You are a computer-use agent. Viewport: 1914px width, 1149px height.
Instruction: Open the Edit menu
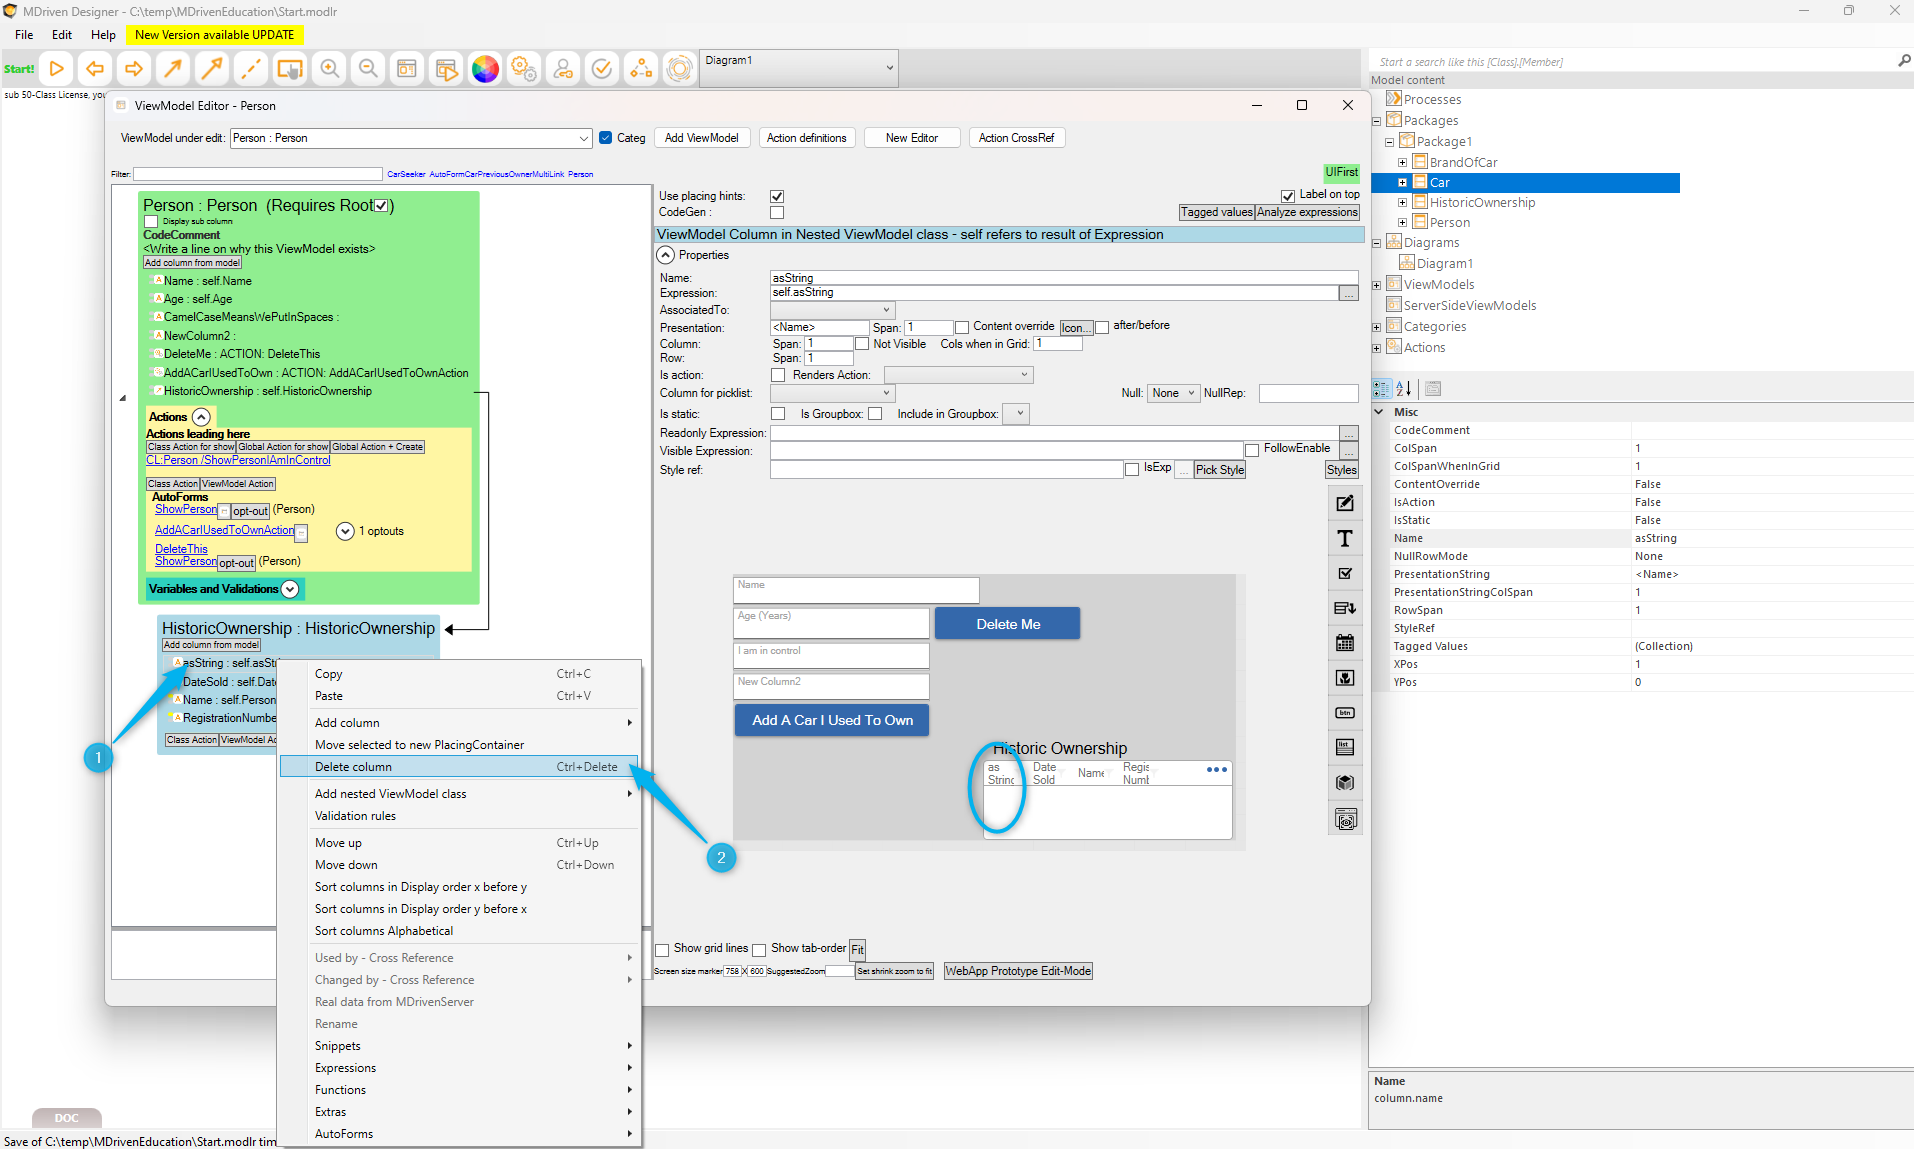(62, 34)
